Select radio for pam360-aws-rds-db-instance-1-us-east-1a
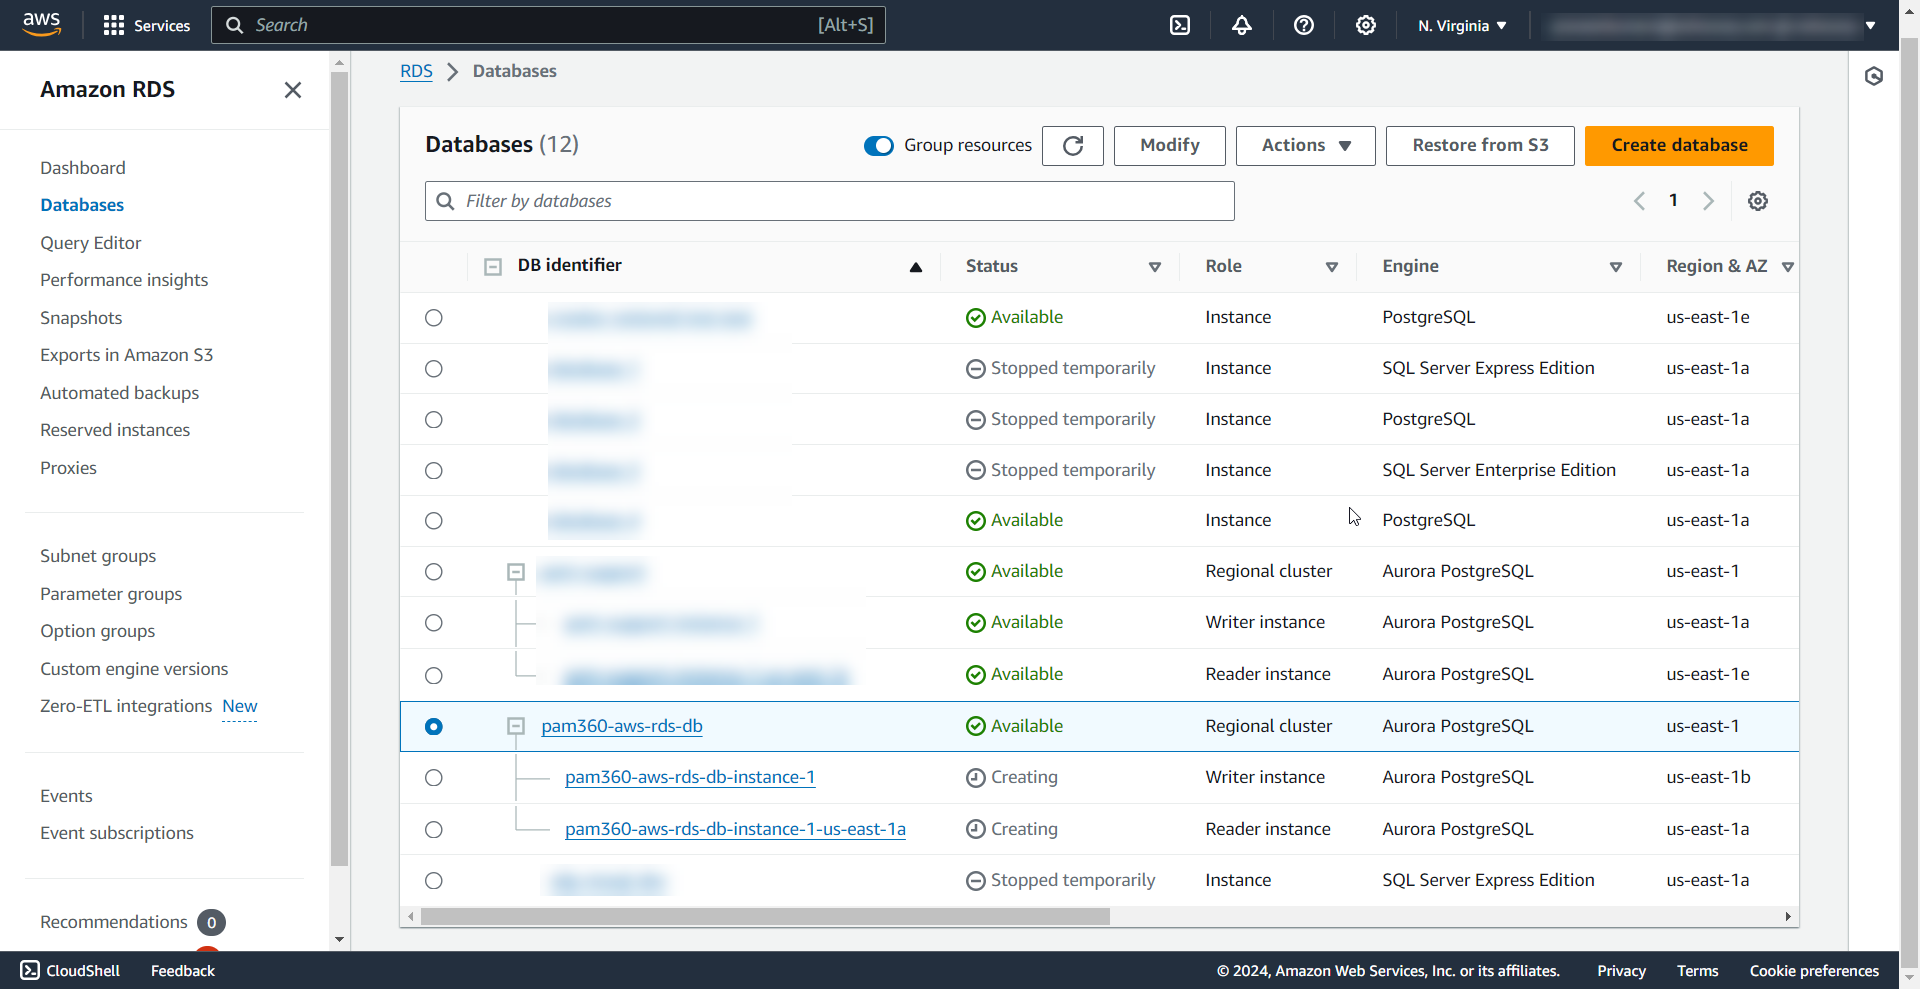Viewport: 1920px width, 989px height. (434, 830)
